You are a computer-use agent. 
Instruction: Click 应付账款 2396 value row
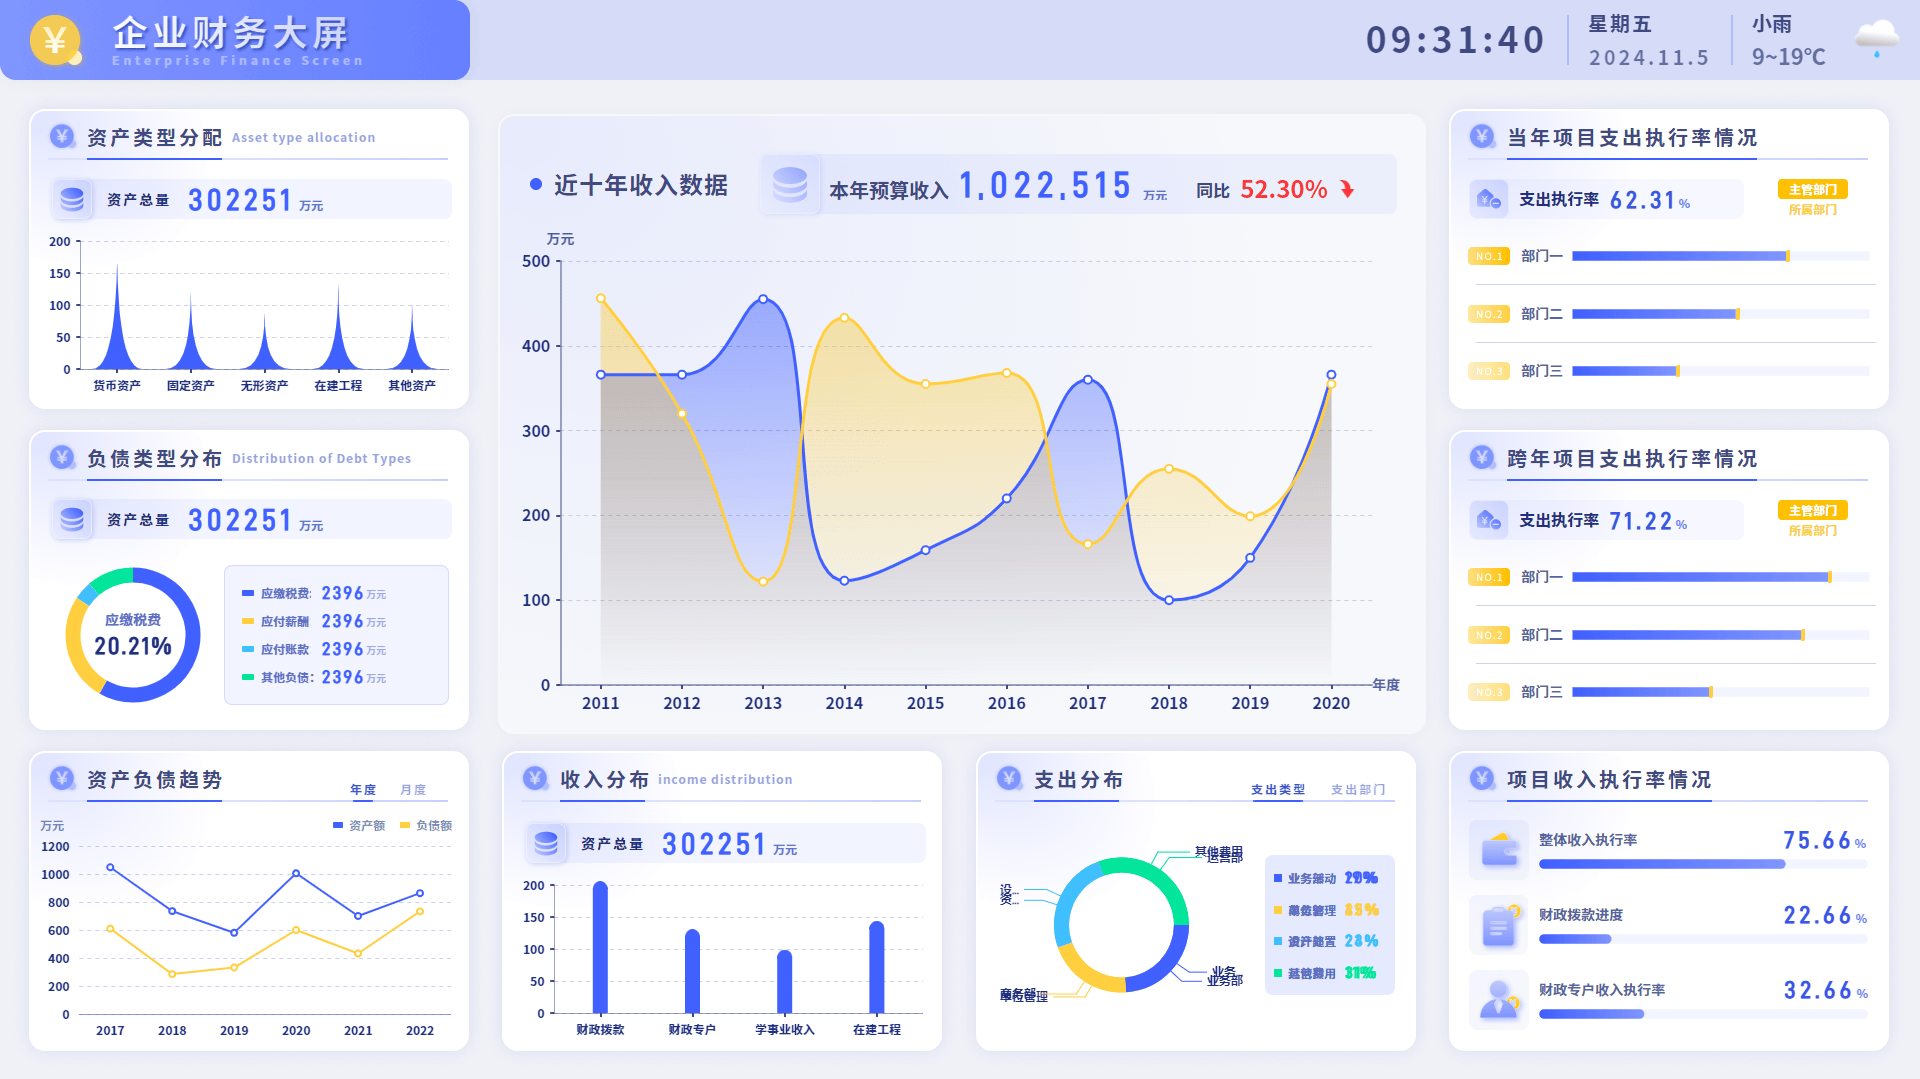coord(314,649)
